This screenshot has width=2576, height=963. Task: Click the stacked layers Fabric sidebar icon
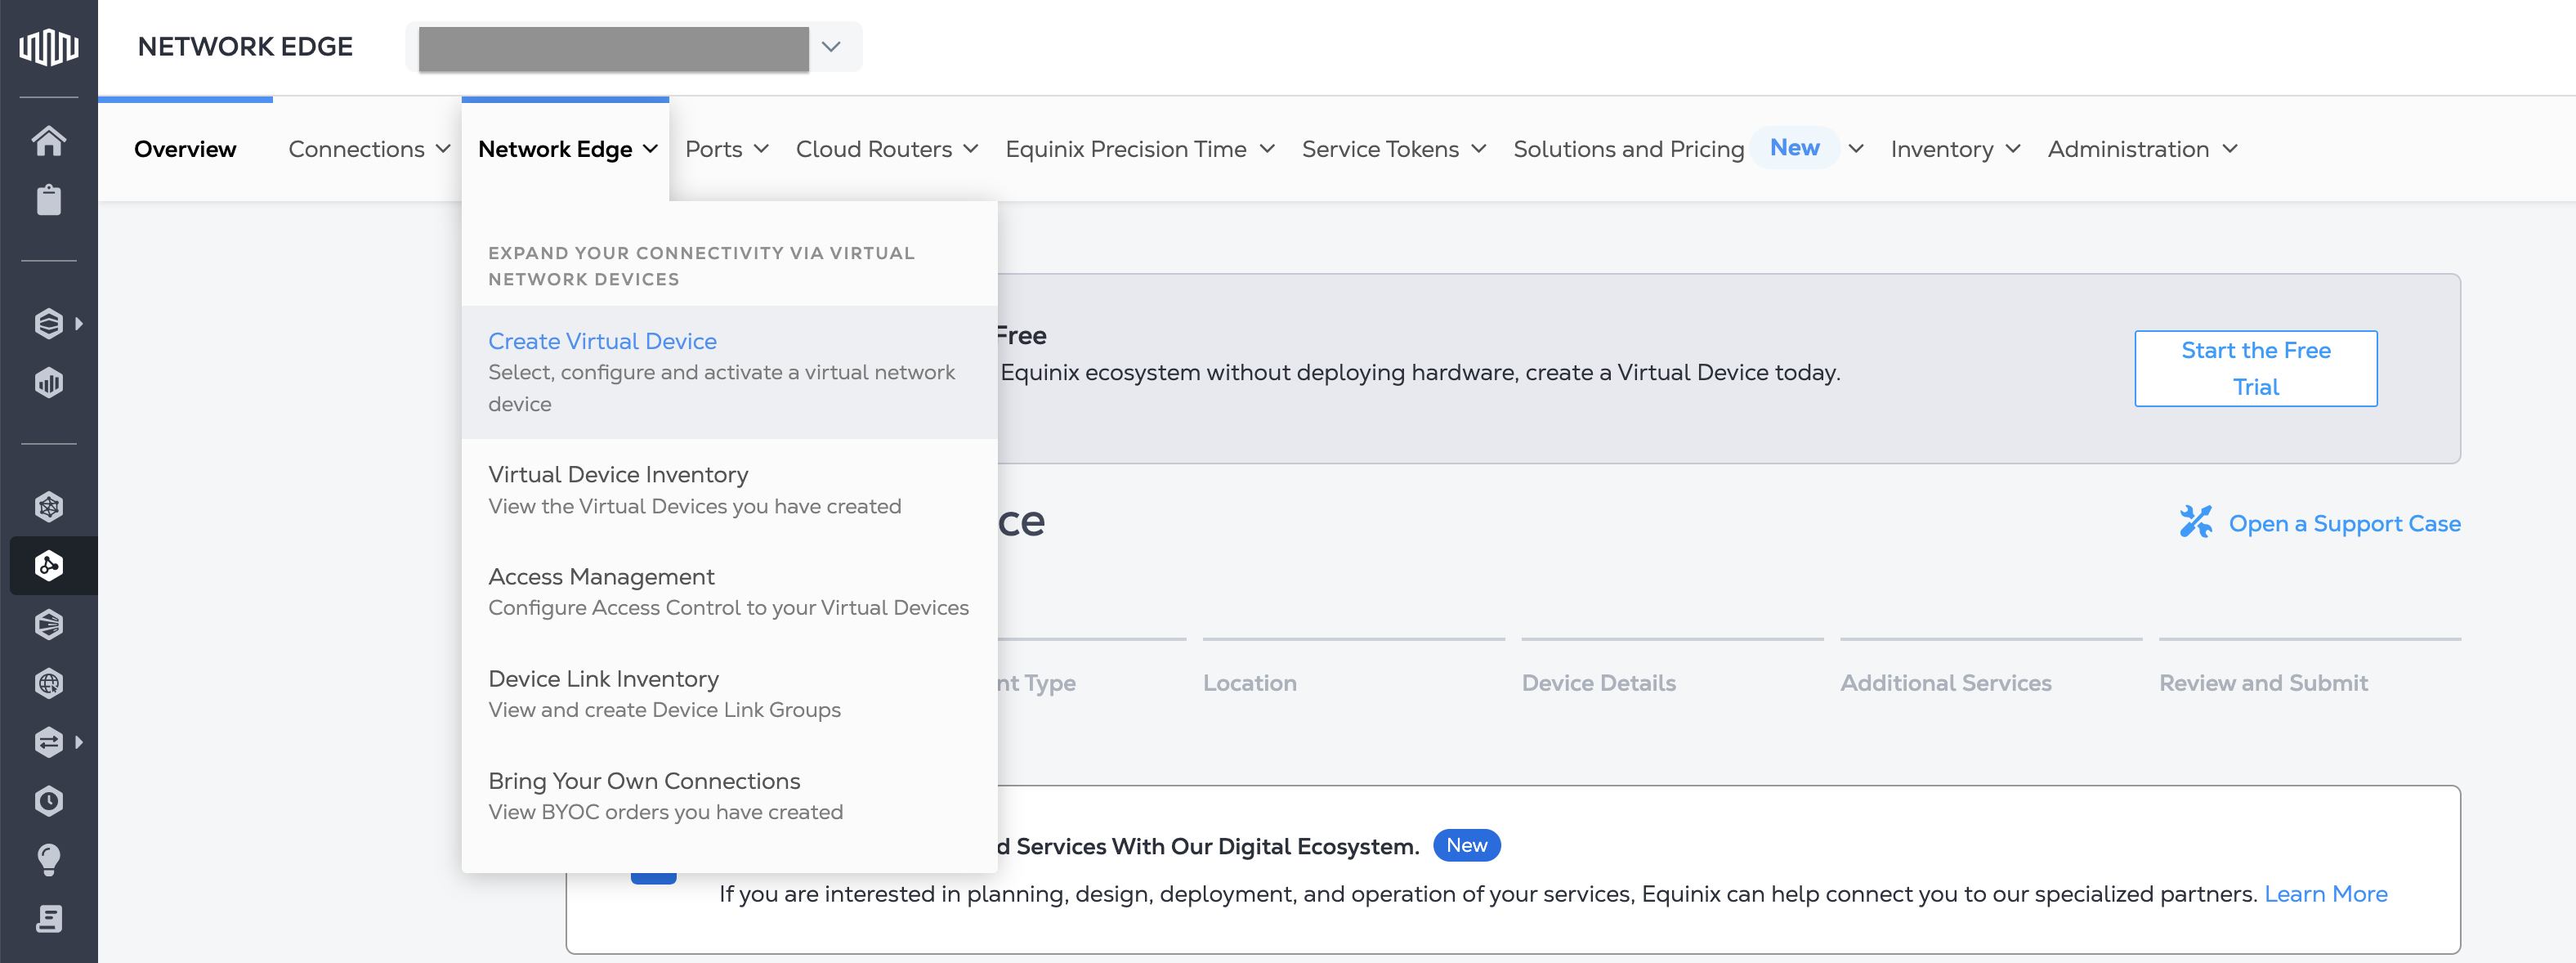(x=48, y=322)
